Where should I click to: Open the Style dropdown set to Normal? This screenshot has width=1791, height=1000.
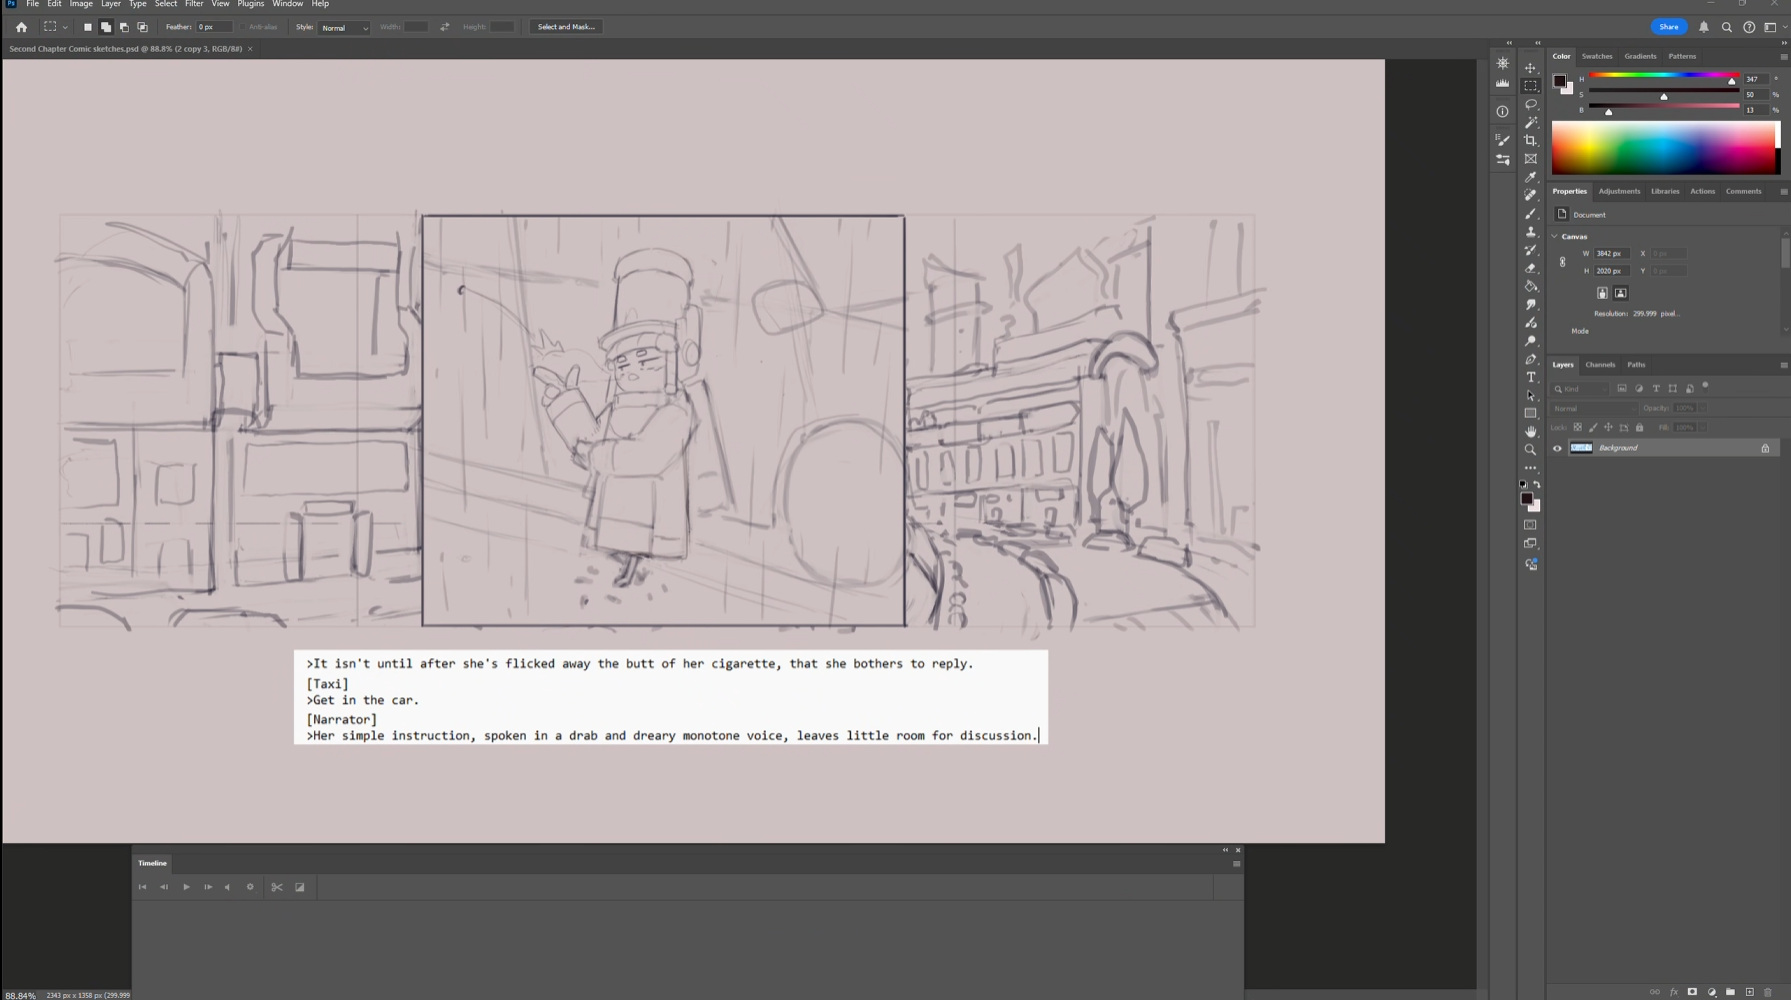click(344, 27)
